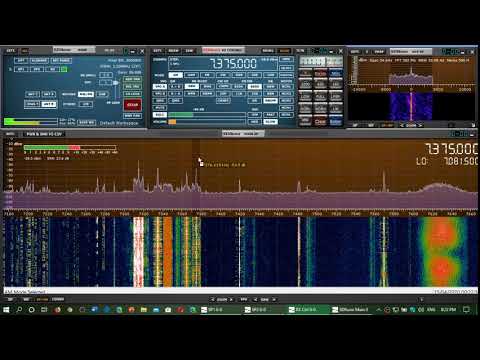480x360 pixels.
Task: Click PWR & SNR TO CSV button
Action: pyautogui.click(x=44, y=134)
